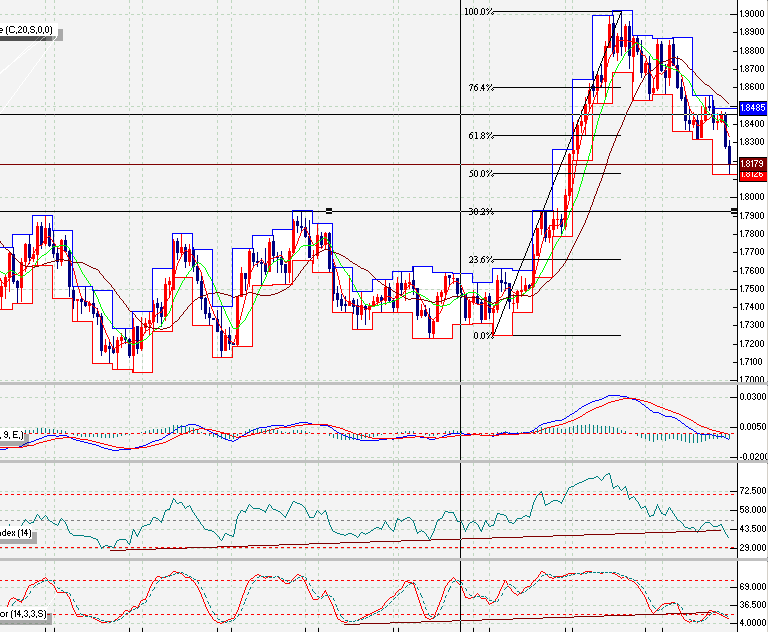
Task: Click the 1.9000 value on the price axis
Action: tap(752, 14)
